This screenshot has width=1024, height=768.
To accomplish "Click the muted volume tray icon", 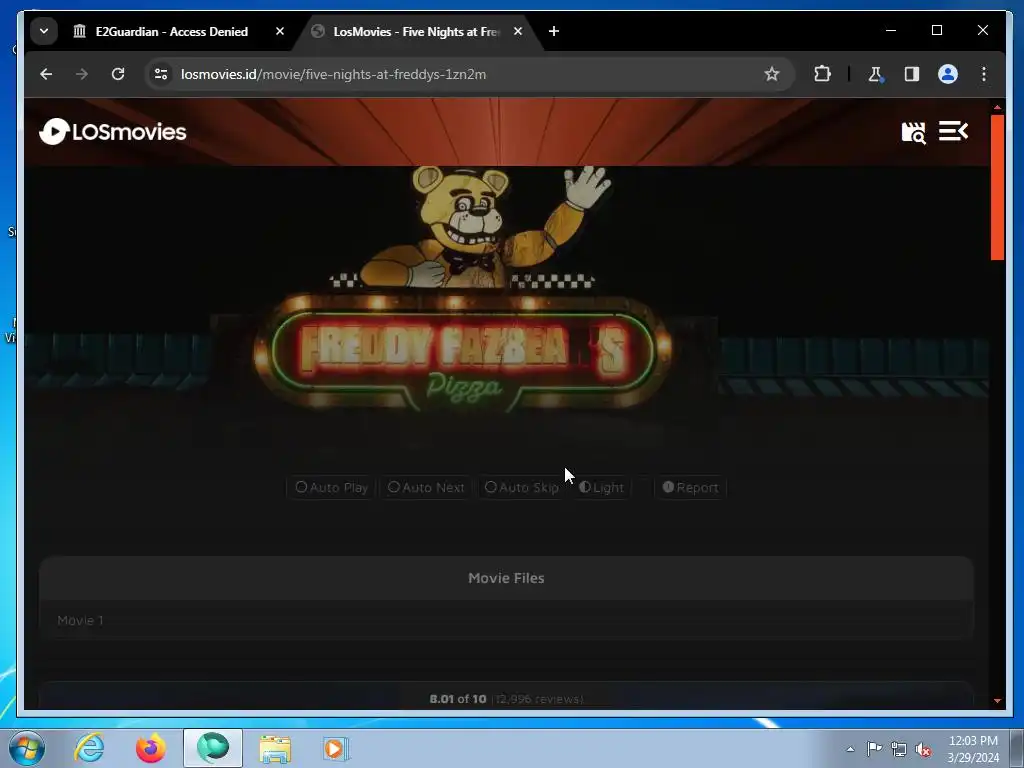I will click(923, 750).
